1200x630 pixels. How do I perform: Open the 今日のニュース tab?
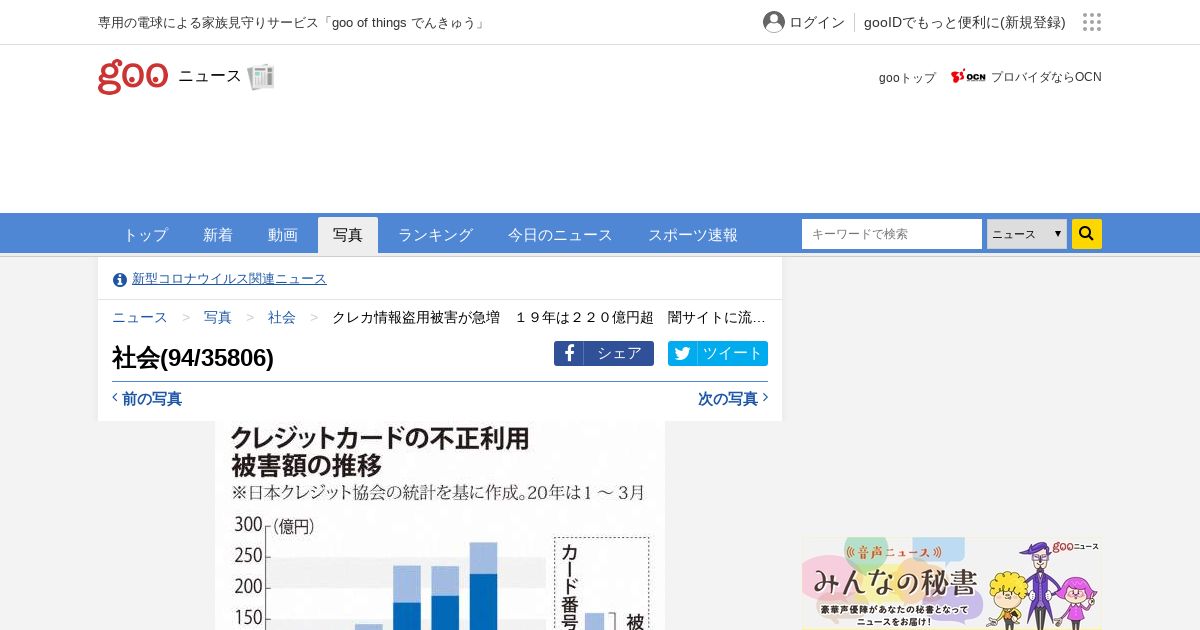[x=560, y=235]
